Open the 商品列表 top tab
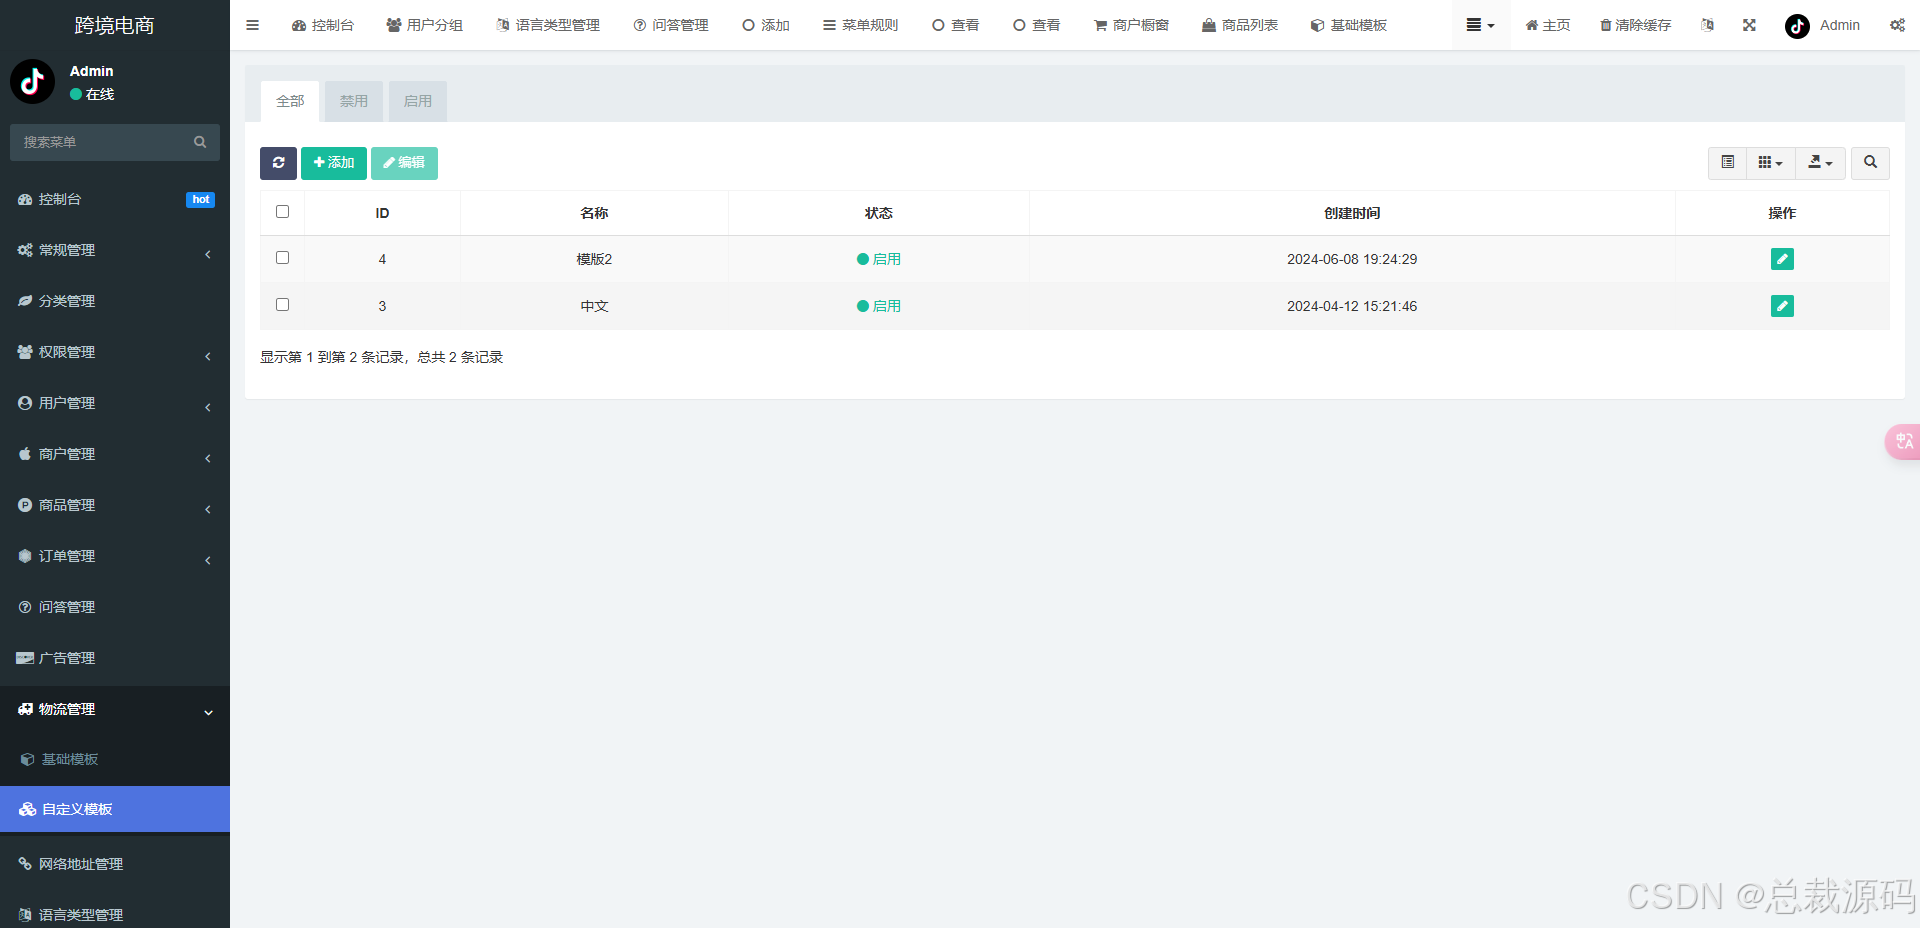The image size is (1920, 928). click(x=1240, y=25)
